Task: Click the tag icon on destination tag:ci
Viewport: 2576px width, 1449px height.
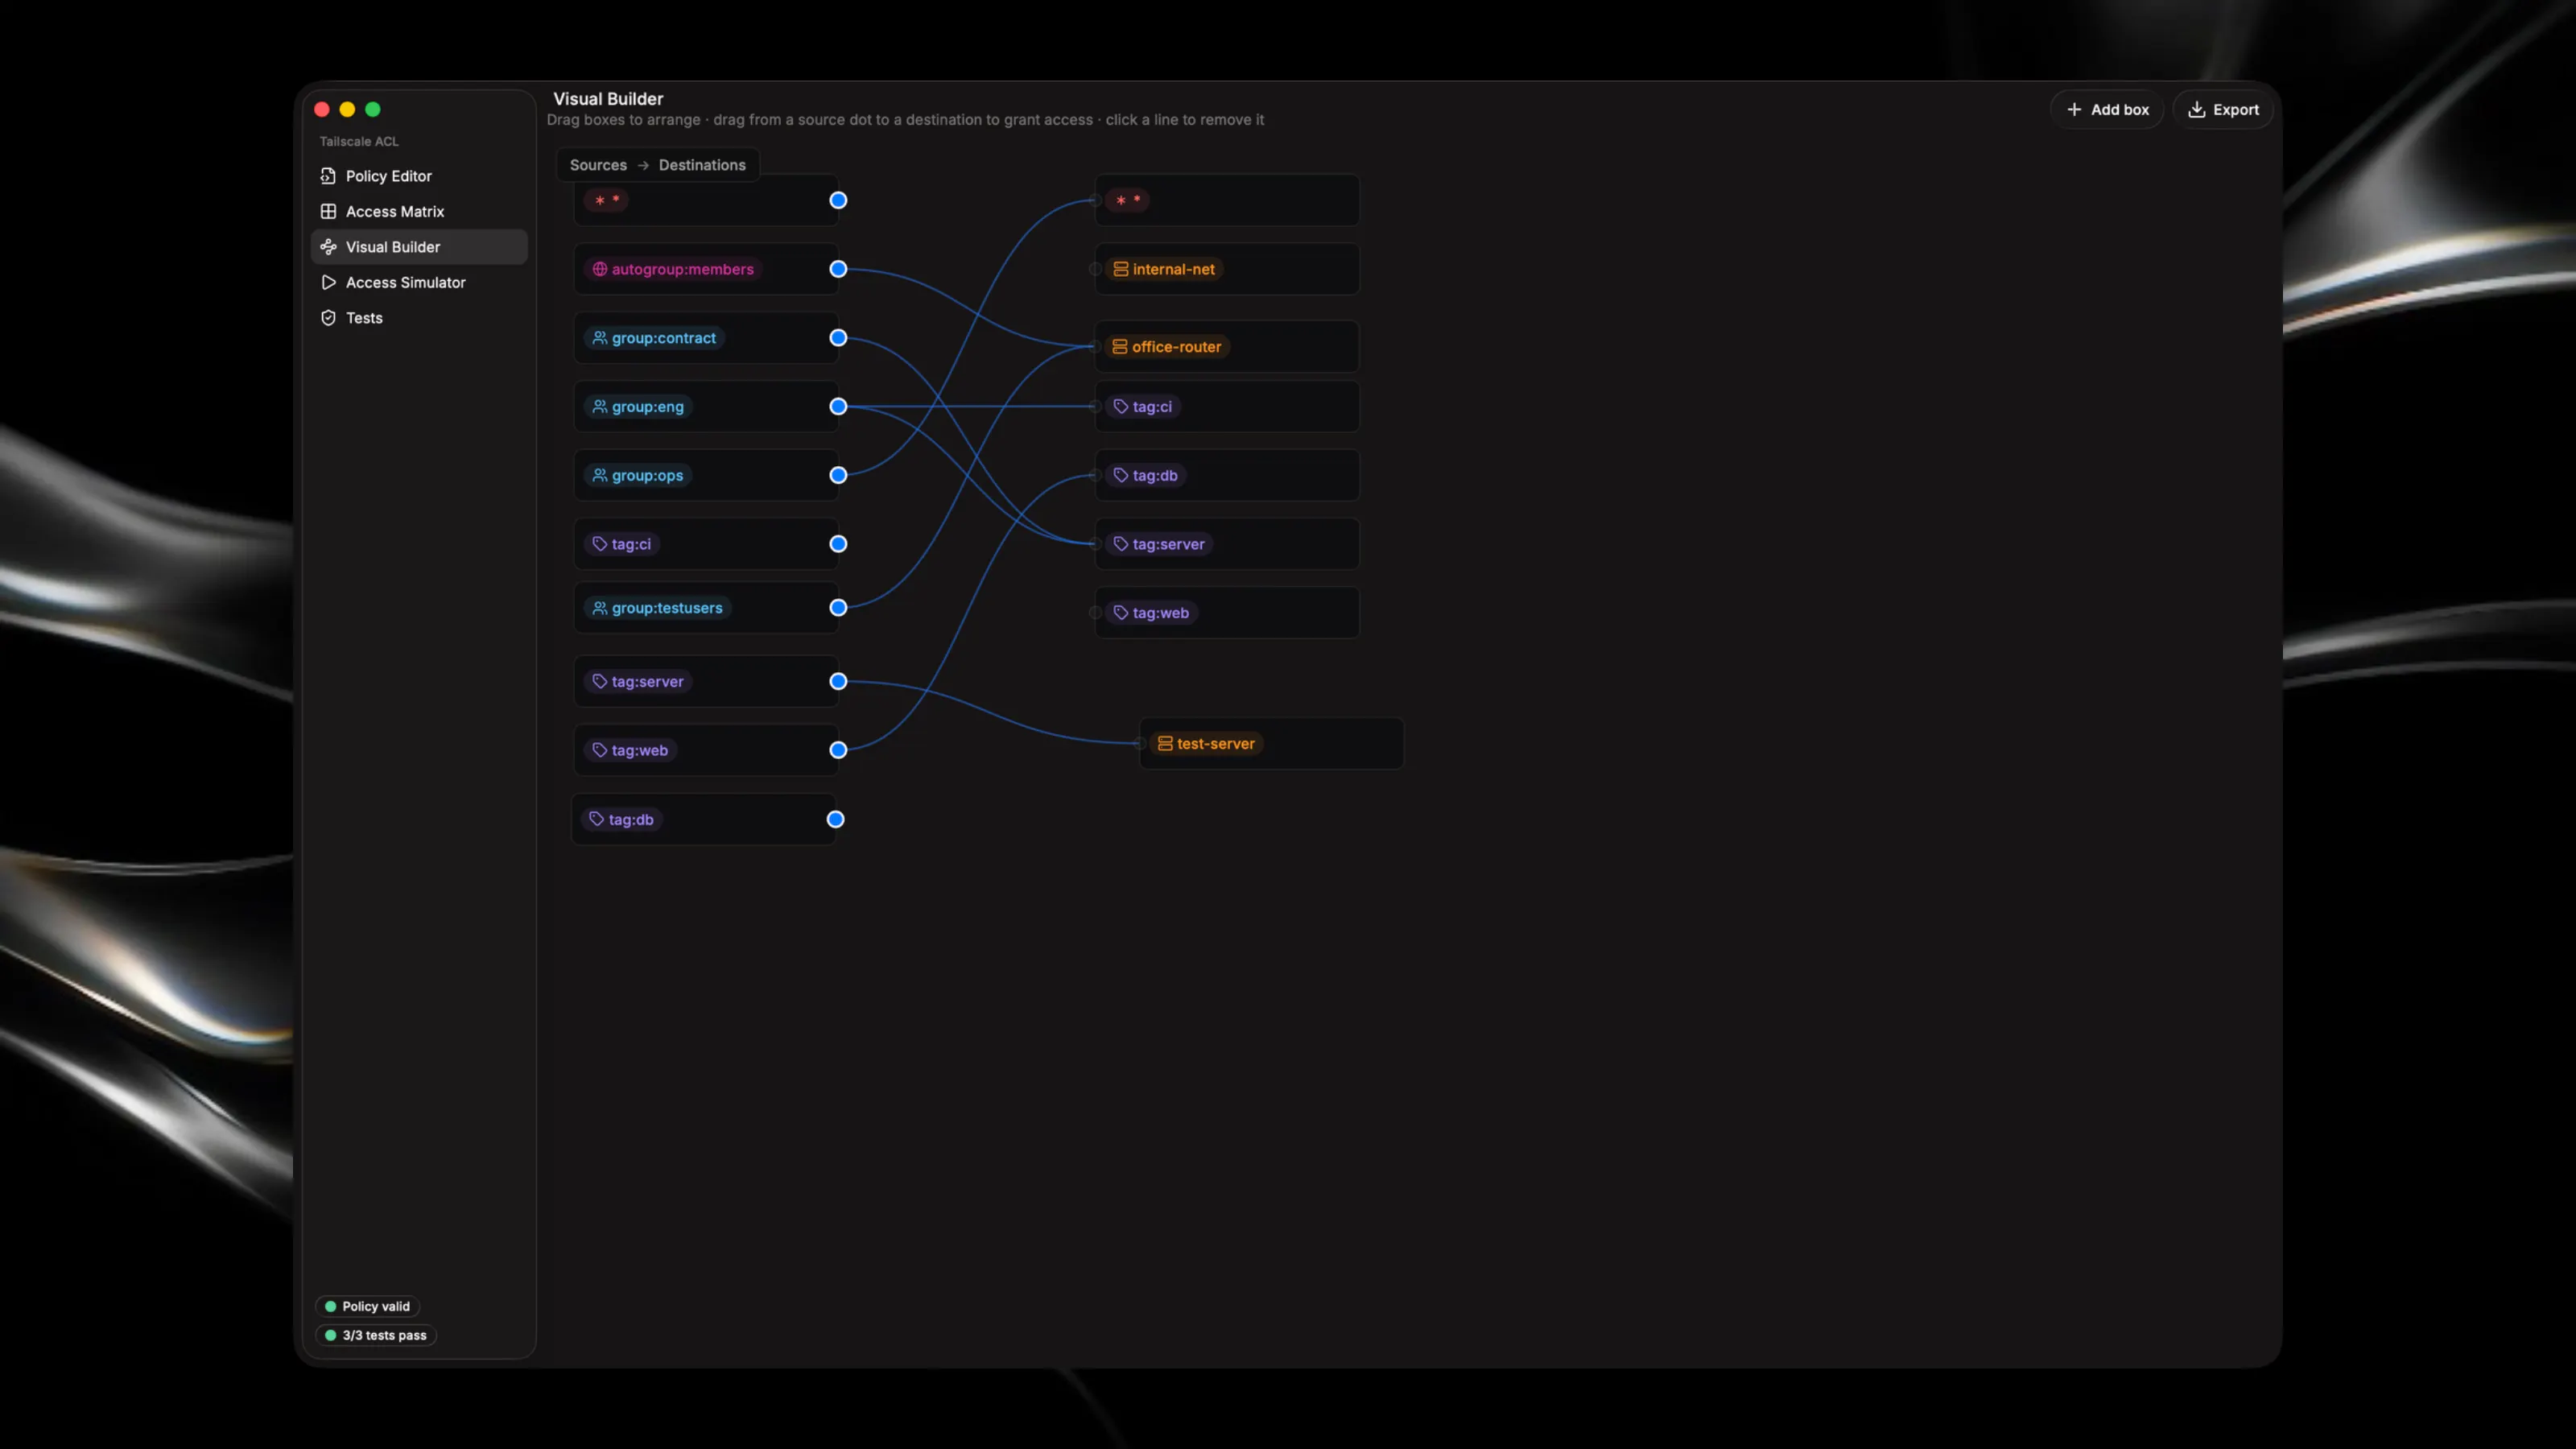Action: click(1121, 406)
